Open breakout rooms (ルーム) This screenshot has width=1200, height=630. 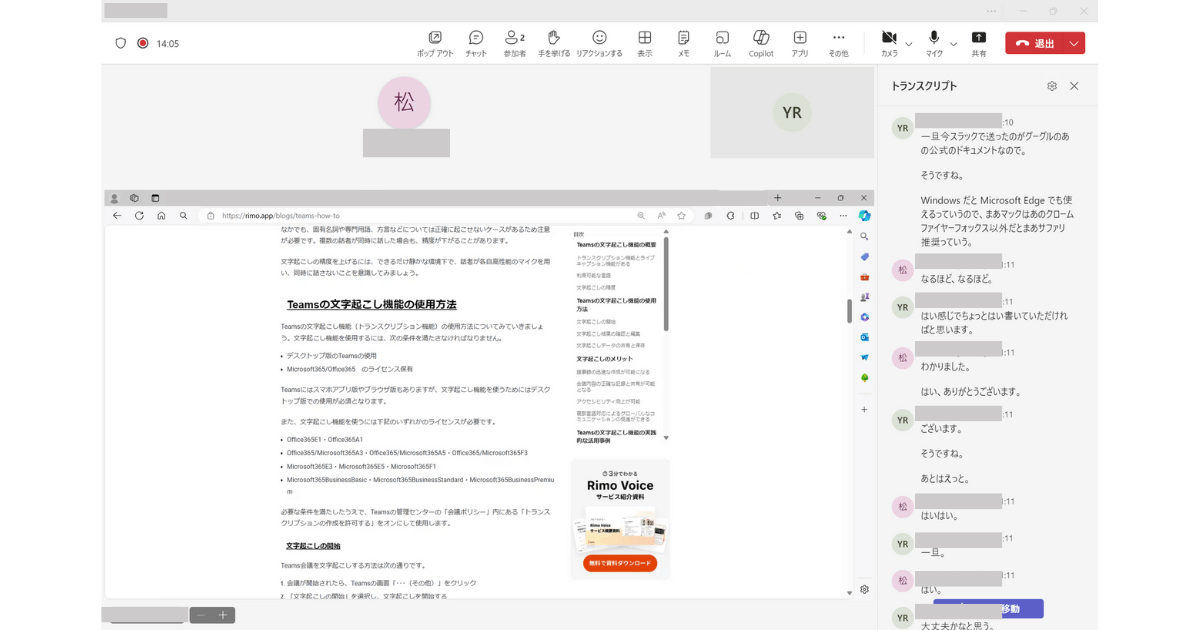721,42
